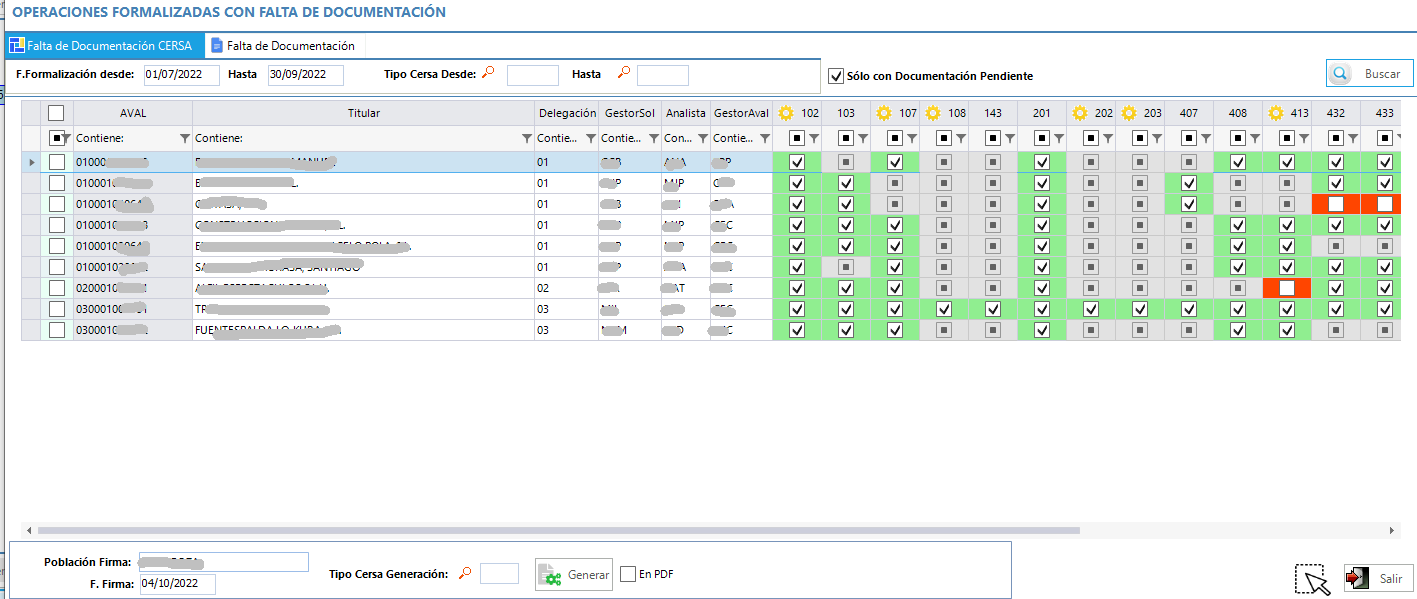
Task: Click the Buscar button
Action: [x=1370, y=74]
